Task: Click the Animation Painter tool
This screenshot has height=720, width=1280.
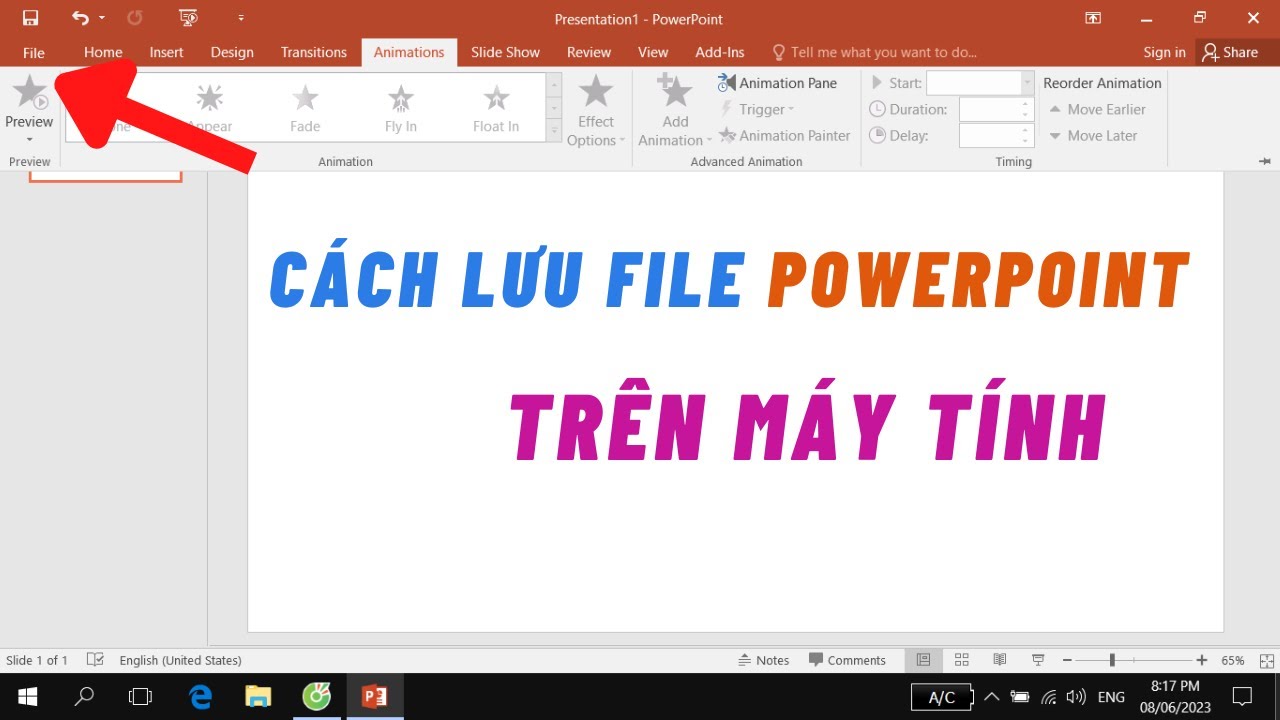Action: click(x=785, y=135)
